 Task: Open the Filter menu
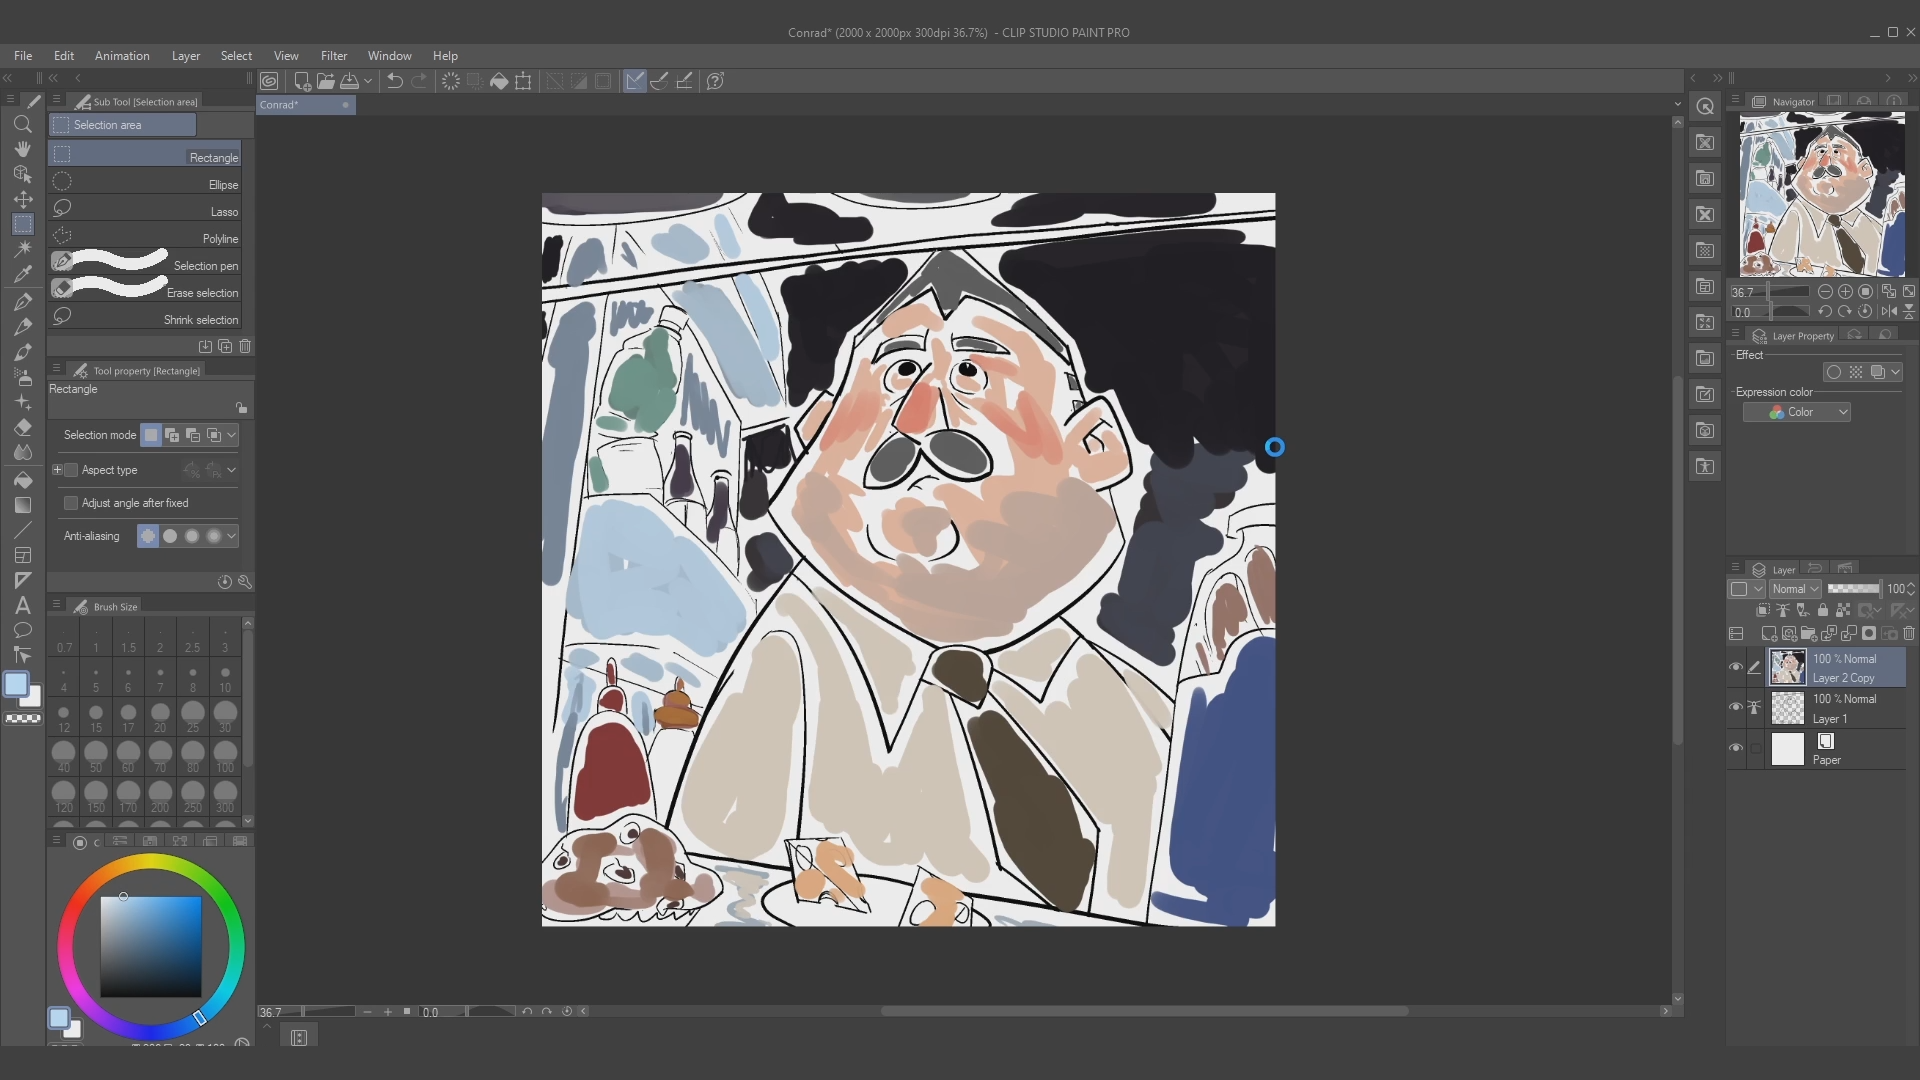tap(332, 55)
